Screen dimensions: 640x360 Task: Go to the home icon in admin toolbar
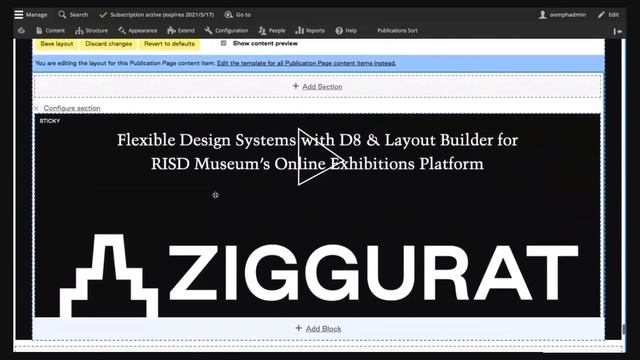(21, 31)
